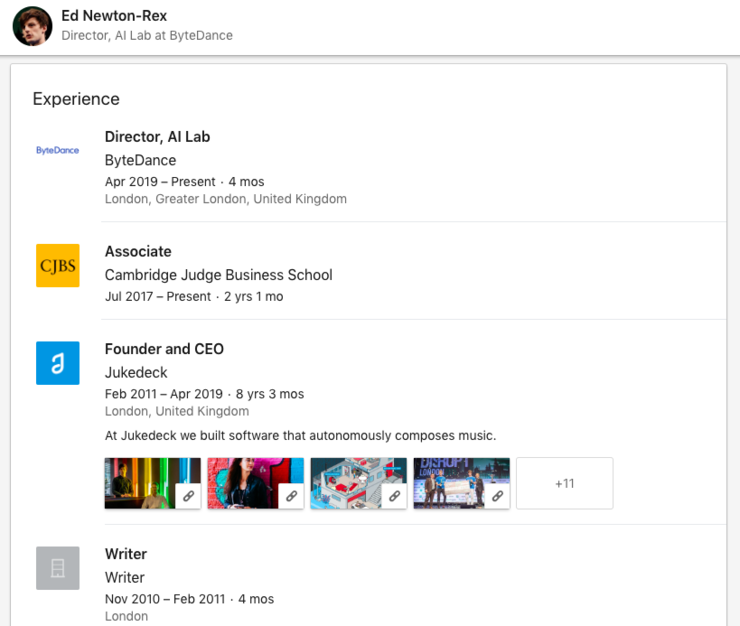Click the Writer company name under Writer title

click(125, 577)
